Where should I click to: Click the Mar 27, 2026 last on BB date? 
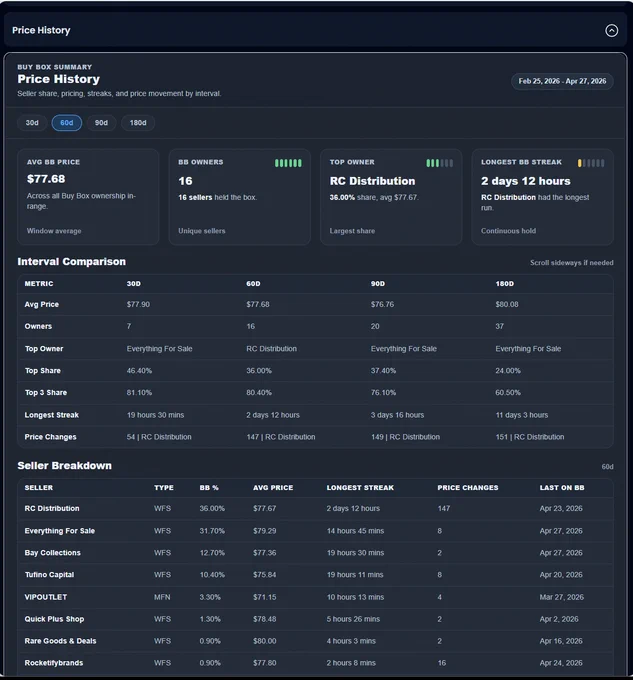[561, 597]
